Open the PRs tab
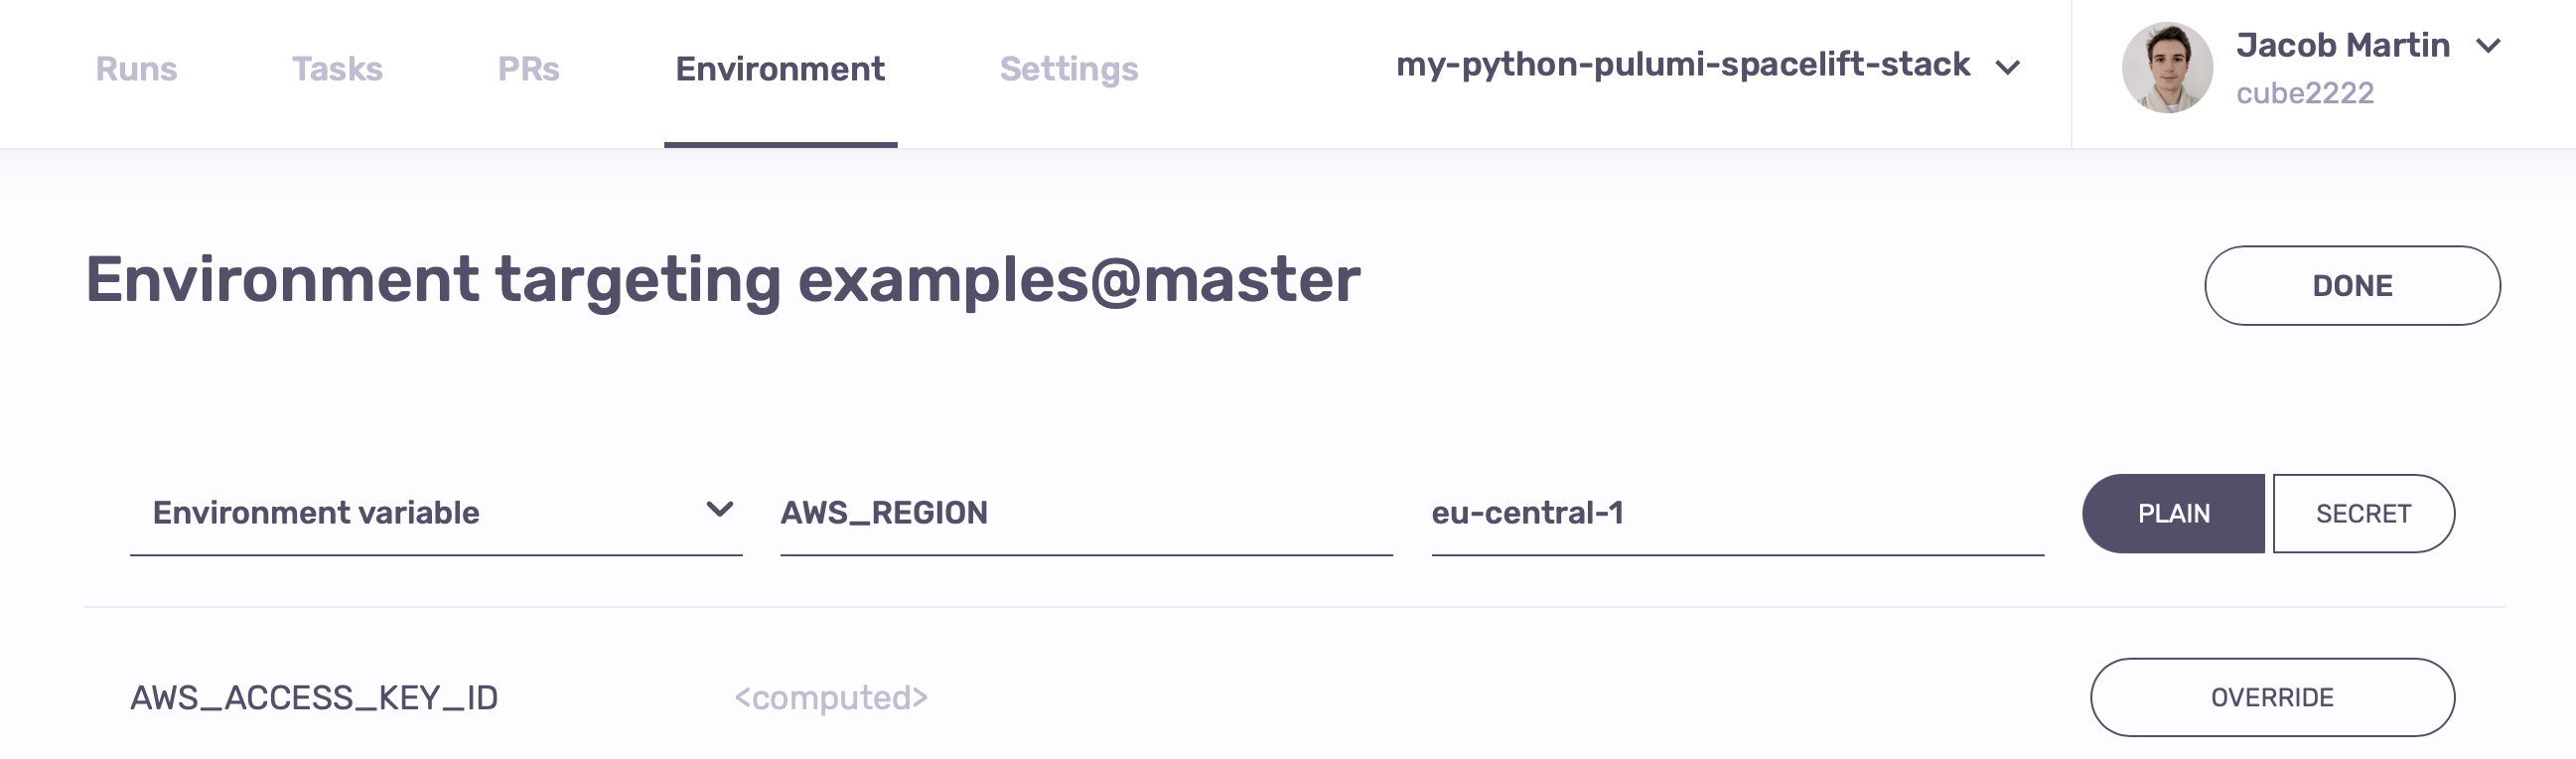This screenshot has height=759, width=2576. [527, 68]
